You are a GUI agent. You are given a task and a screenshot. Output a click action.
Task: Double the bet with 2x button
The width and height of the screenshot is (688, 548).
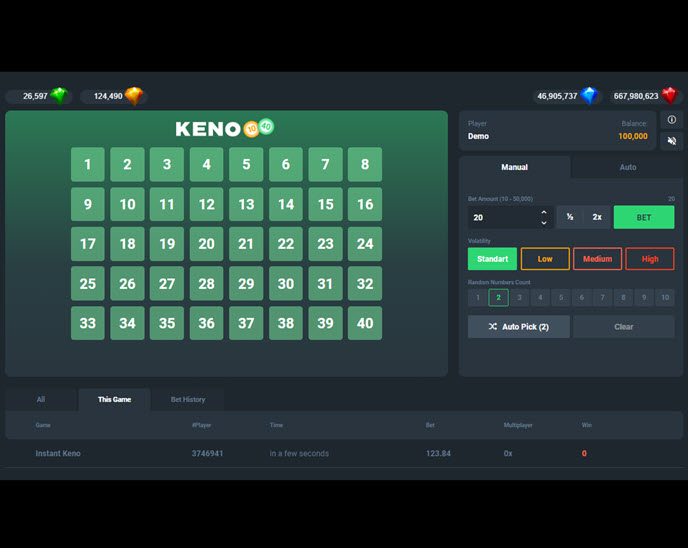[x=597, y=217]
